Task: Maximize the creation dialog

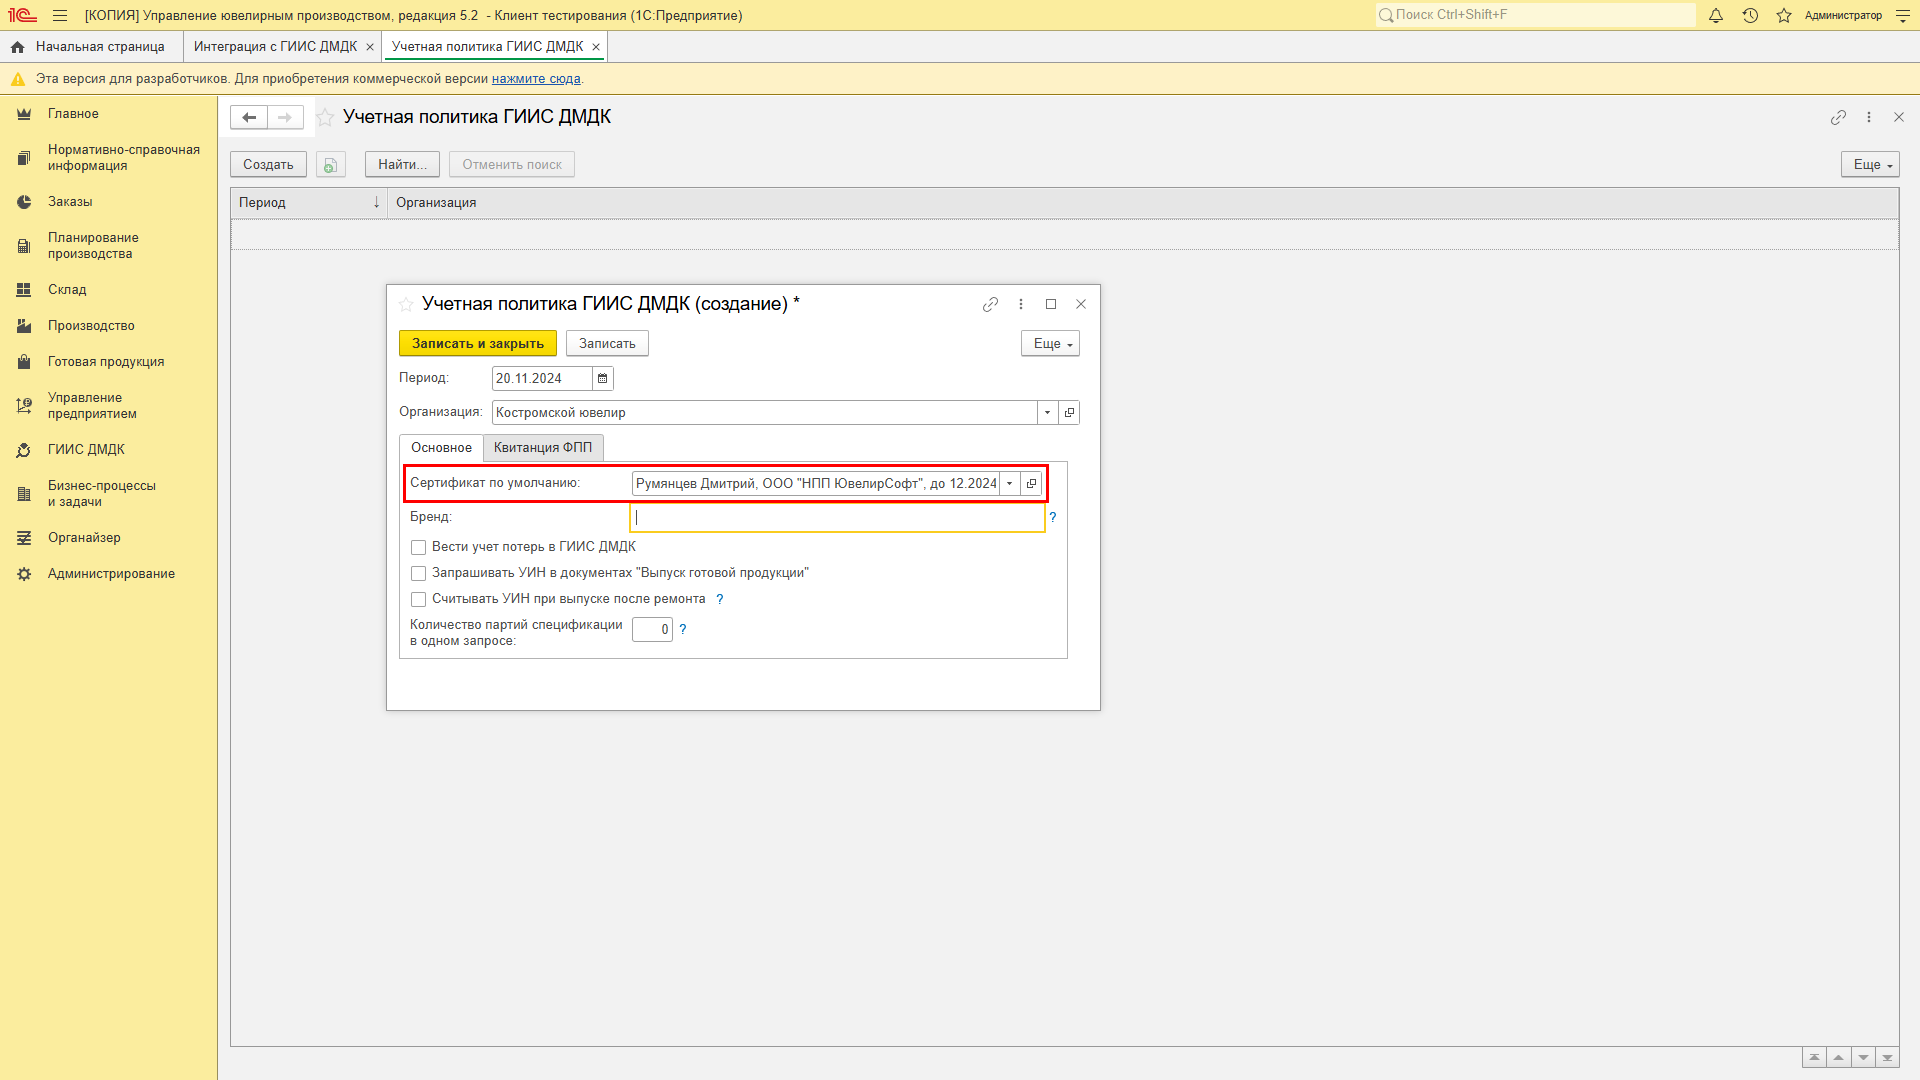Action: click(1051, 304)
